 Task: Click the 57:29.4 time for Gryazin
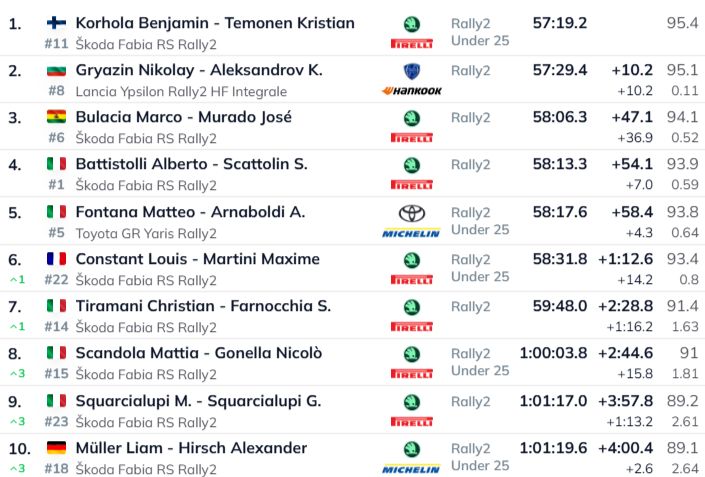560,70
